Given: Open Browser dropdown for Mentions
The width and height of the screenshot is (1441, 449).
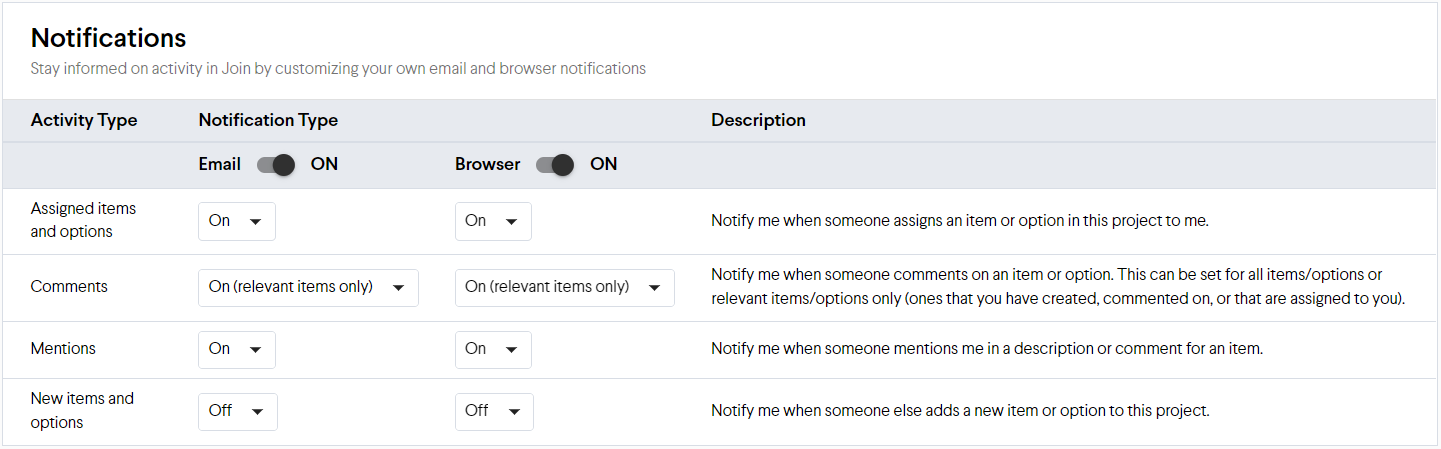Looking at the screenshot, I should coord(493,349).
